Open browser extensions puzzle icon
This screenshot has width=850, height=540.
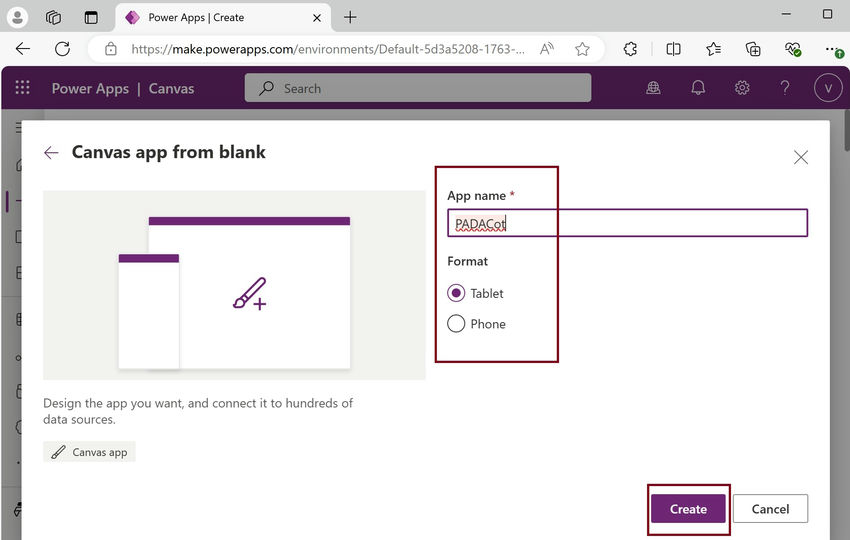(630, 49)
